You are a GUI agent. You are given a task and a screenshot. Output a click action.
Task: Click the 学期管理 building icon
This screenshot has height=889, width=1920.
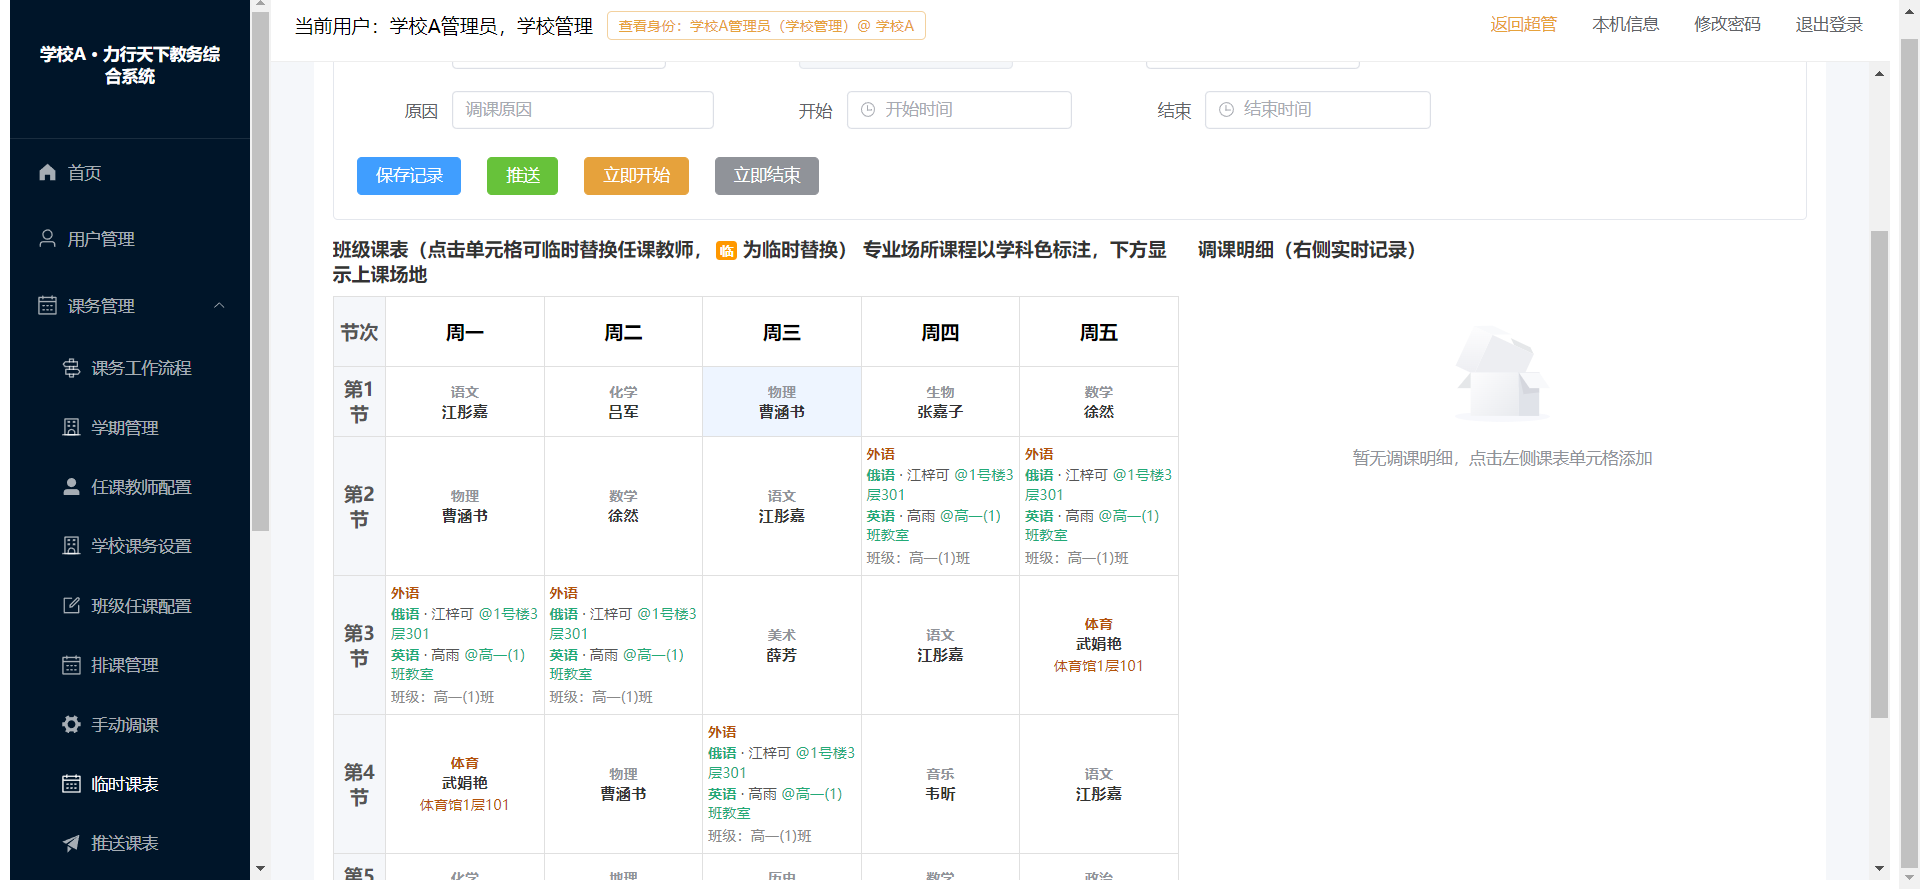tap(71, 427)
